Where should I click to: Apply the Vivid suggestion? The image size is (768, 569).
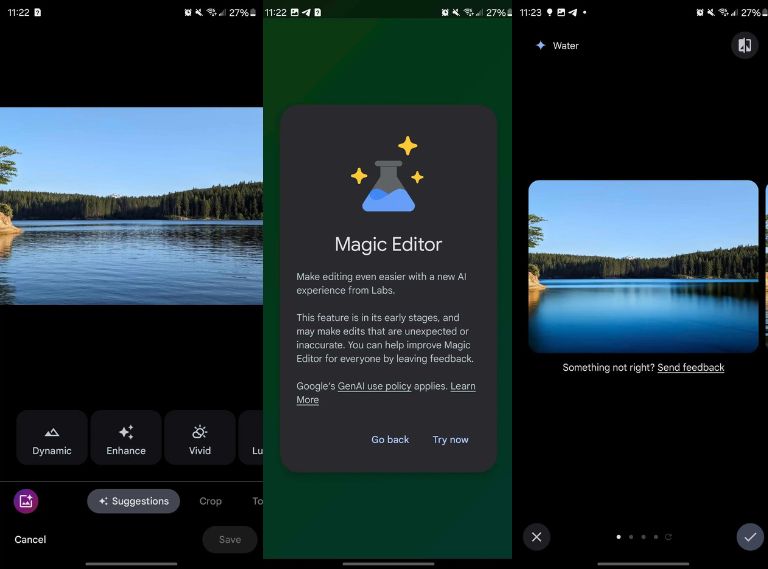coord(200,438)
